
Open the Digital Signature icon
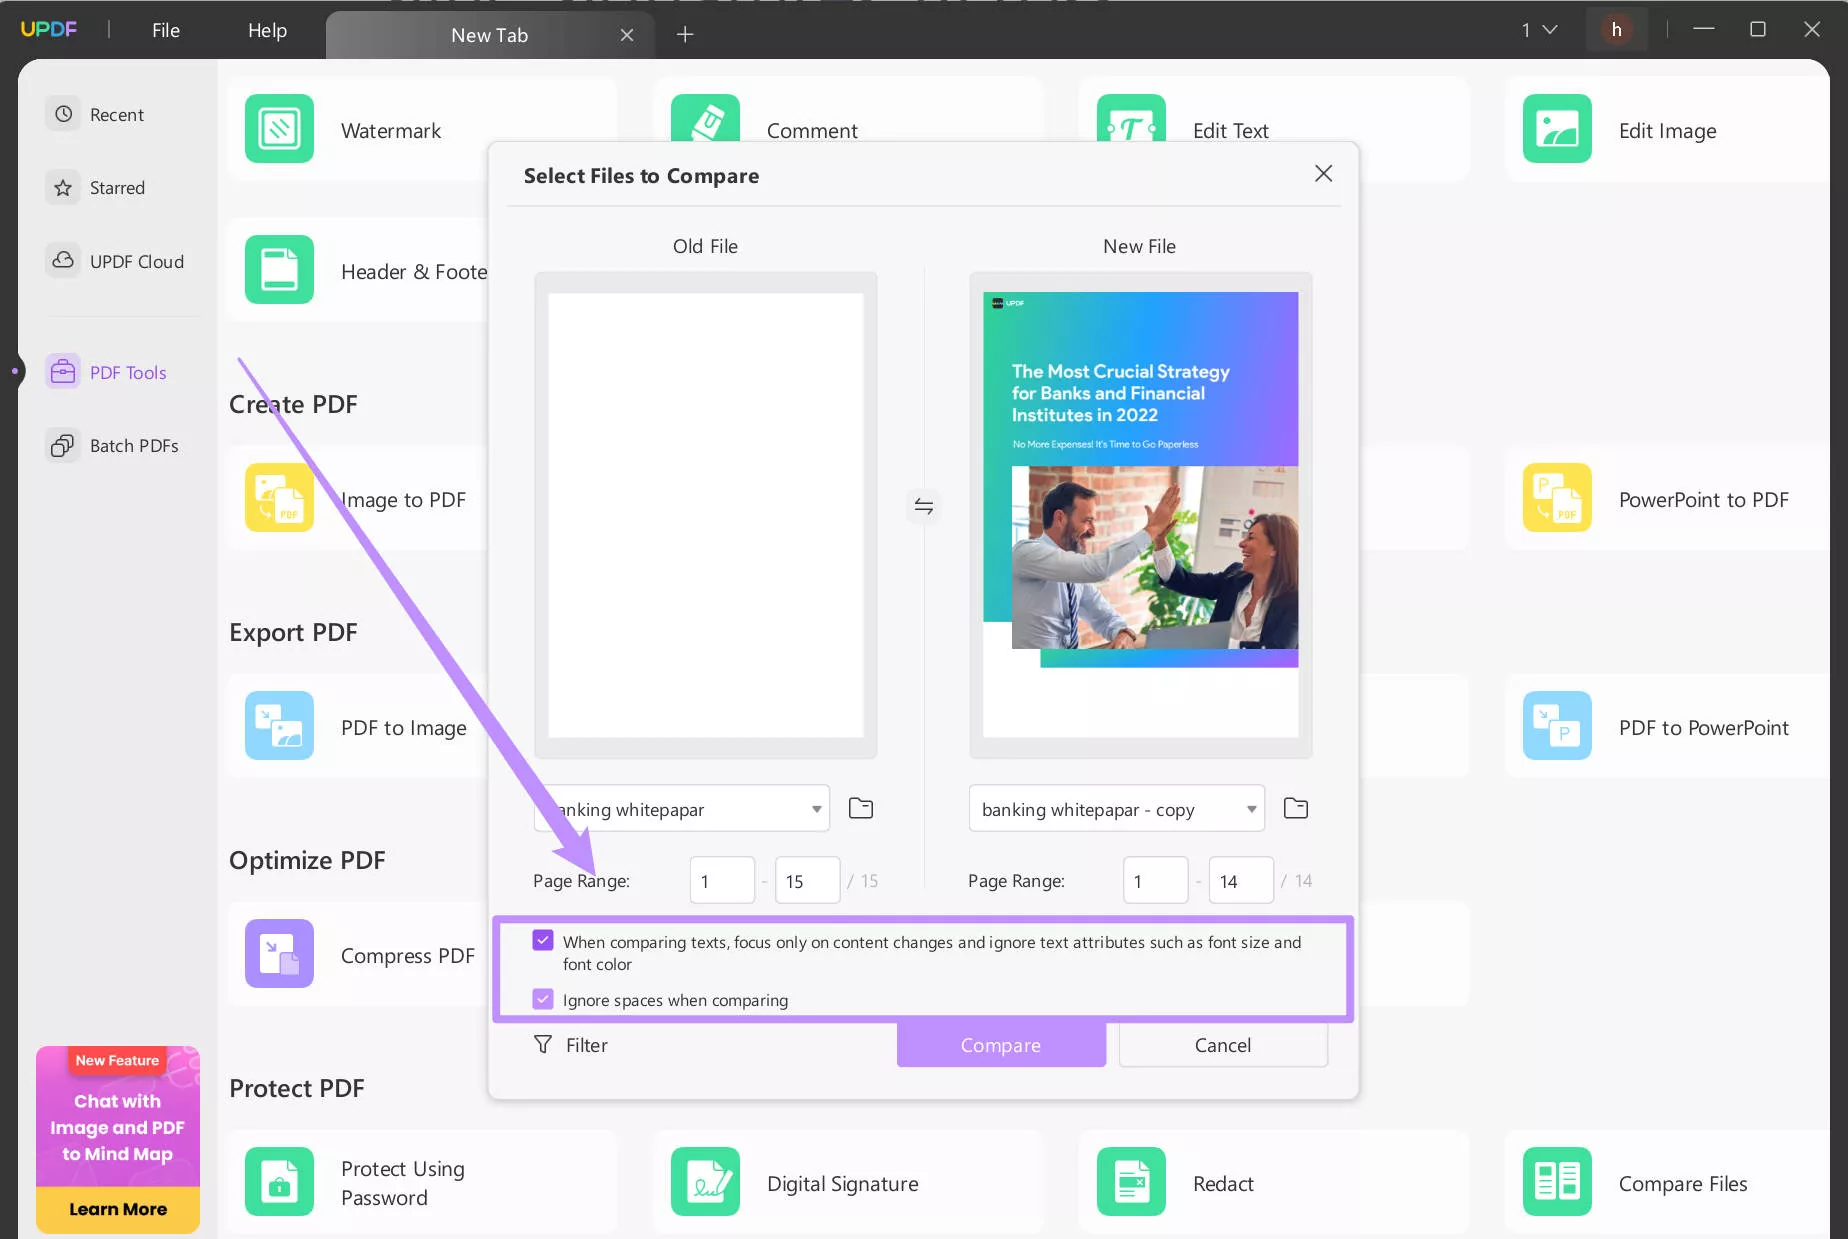pos(705,1182)
